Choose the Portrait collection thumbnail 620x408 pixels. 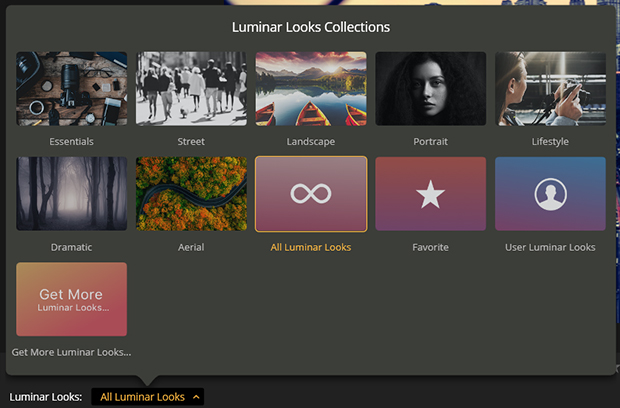pyautogui.click(x=431, y=89)
